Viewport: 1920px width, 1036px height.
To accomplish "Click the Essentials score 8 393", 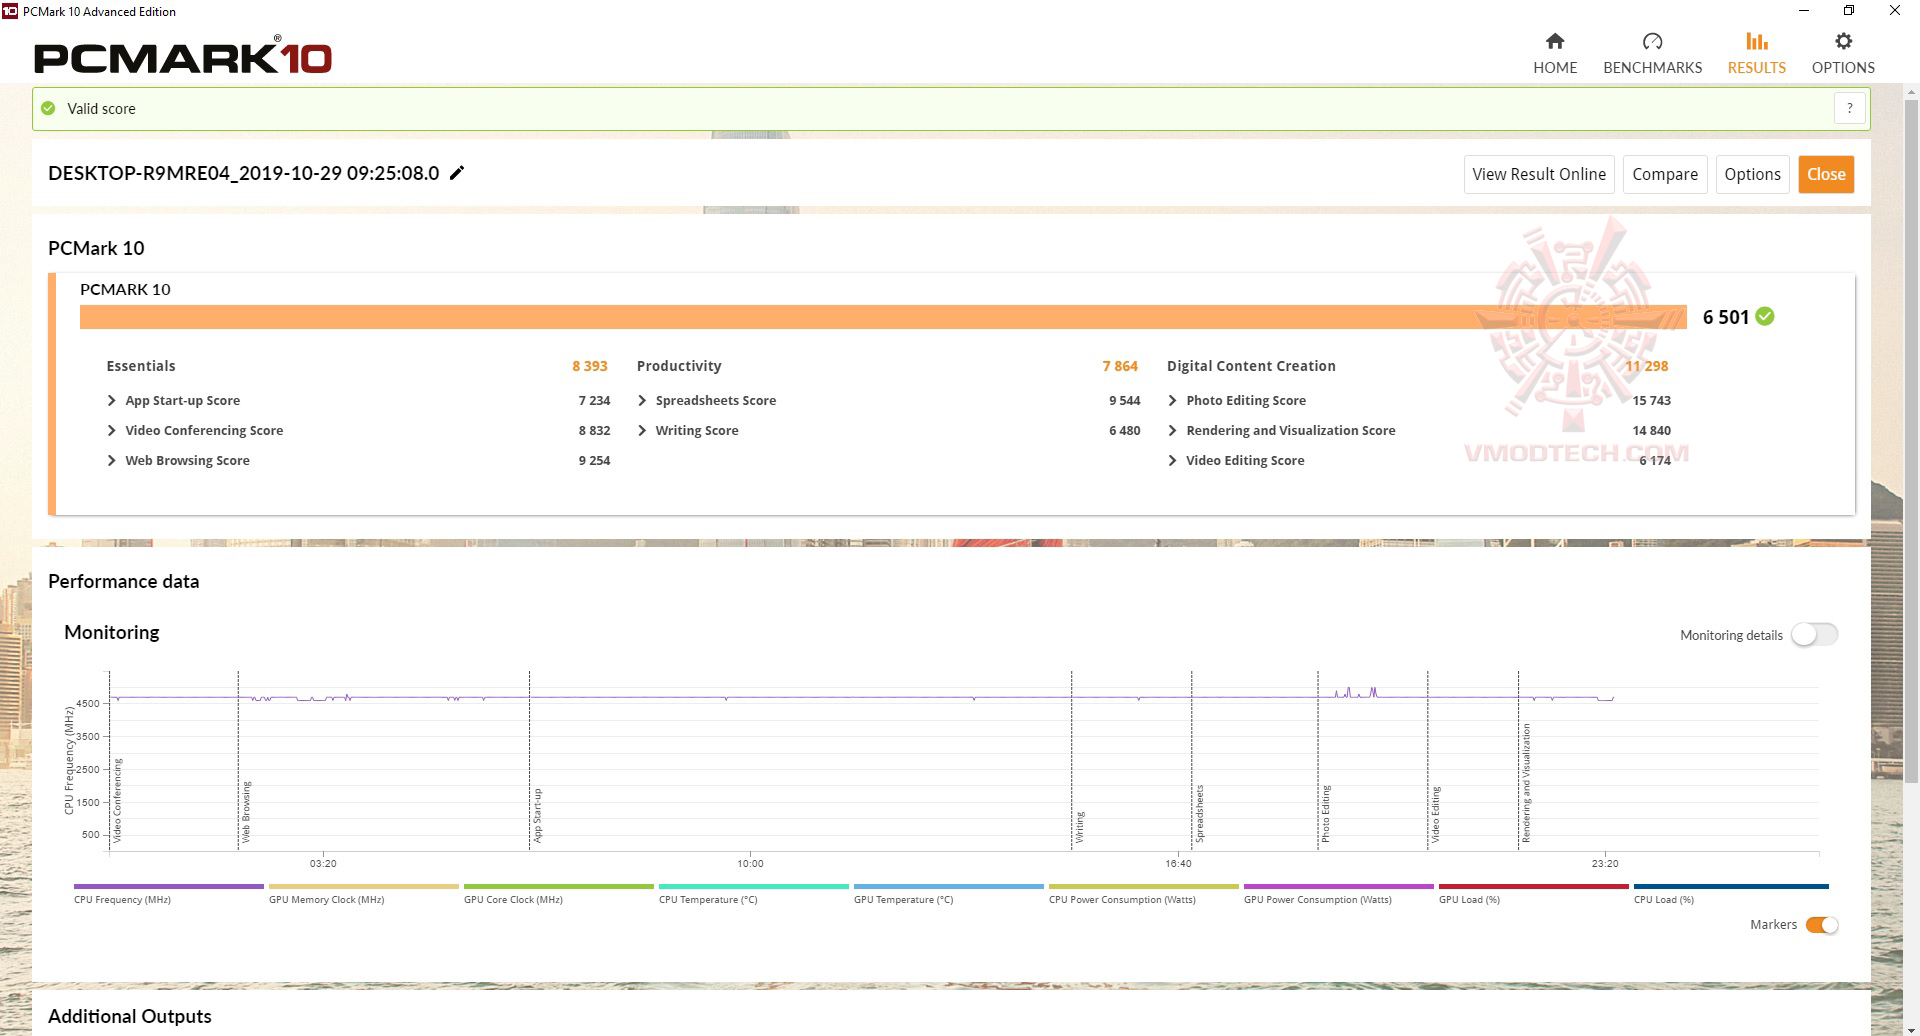I will pyautogui.click(x=590, y=366).
